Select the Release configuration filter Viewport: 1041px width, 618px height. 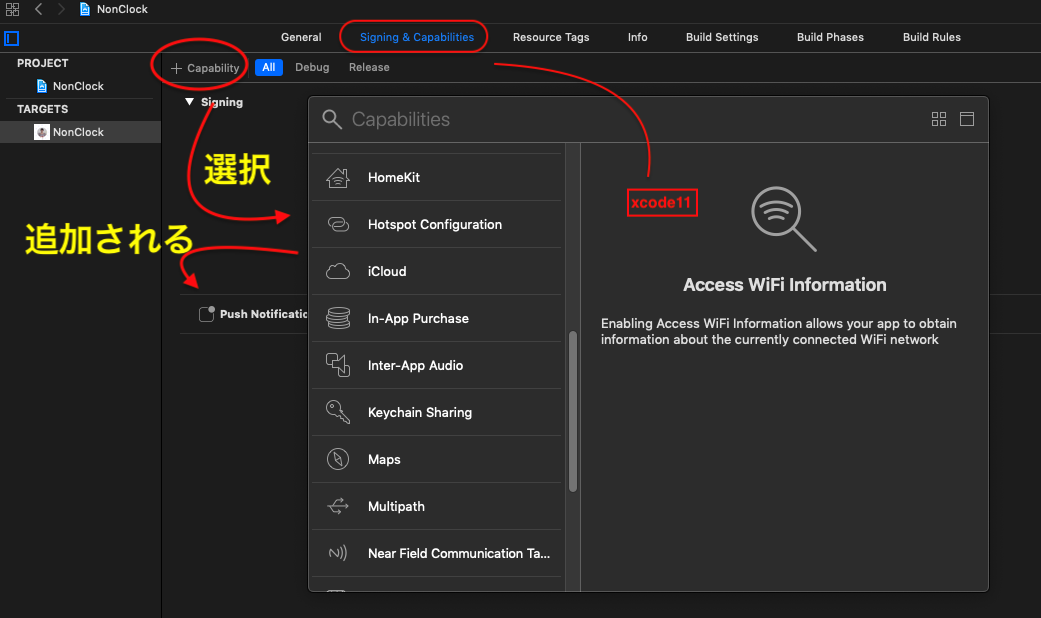369,68
